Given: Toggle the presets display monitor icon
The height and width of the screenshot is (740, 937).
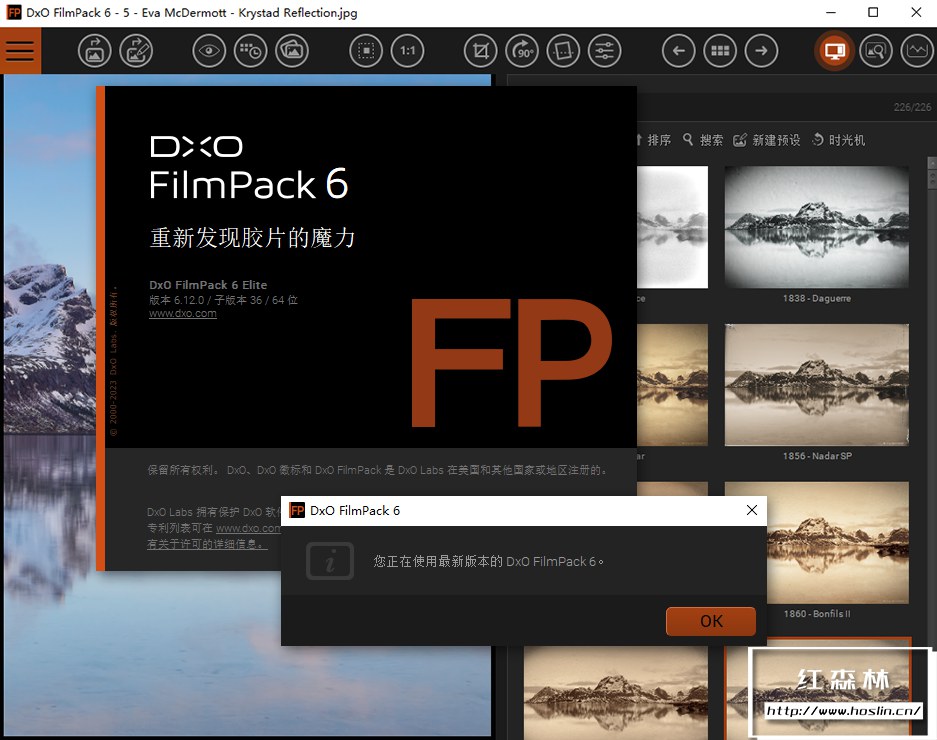Looking at the screenshot, I should point(835,51).
